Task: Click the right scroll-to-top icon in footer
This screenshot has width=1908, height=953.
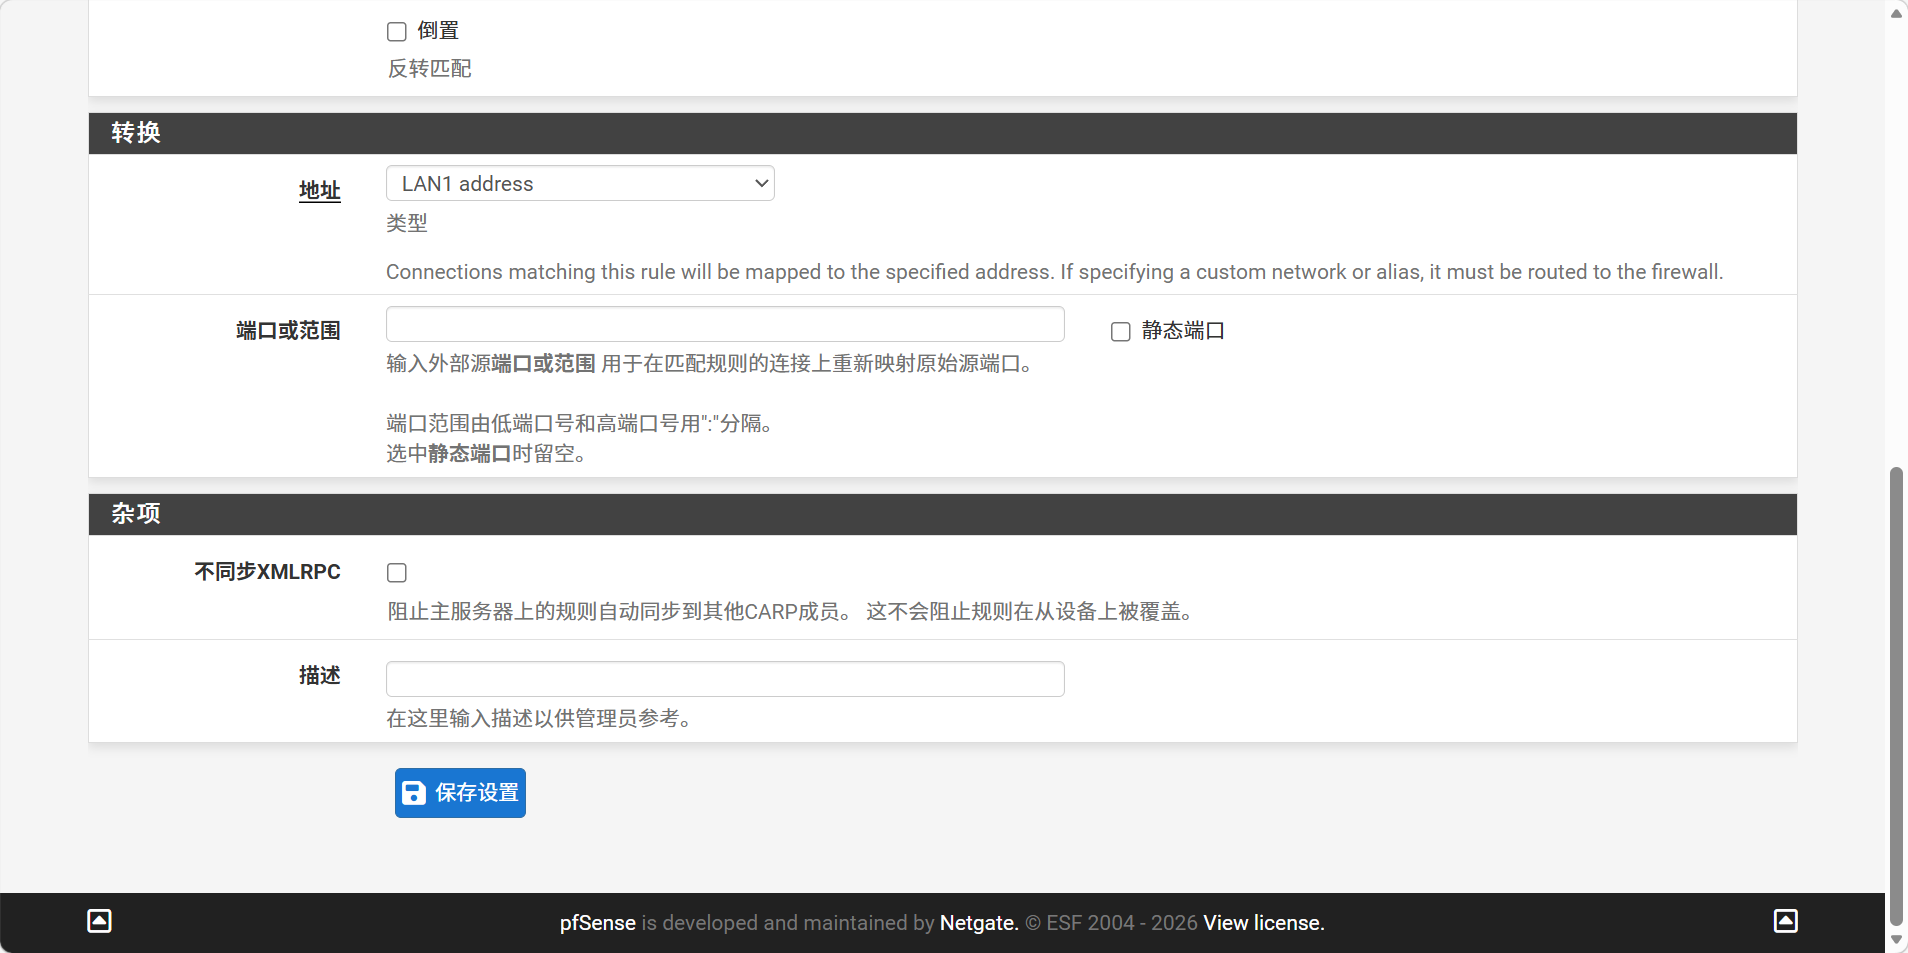Action: (1785, 921)
